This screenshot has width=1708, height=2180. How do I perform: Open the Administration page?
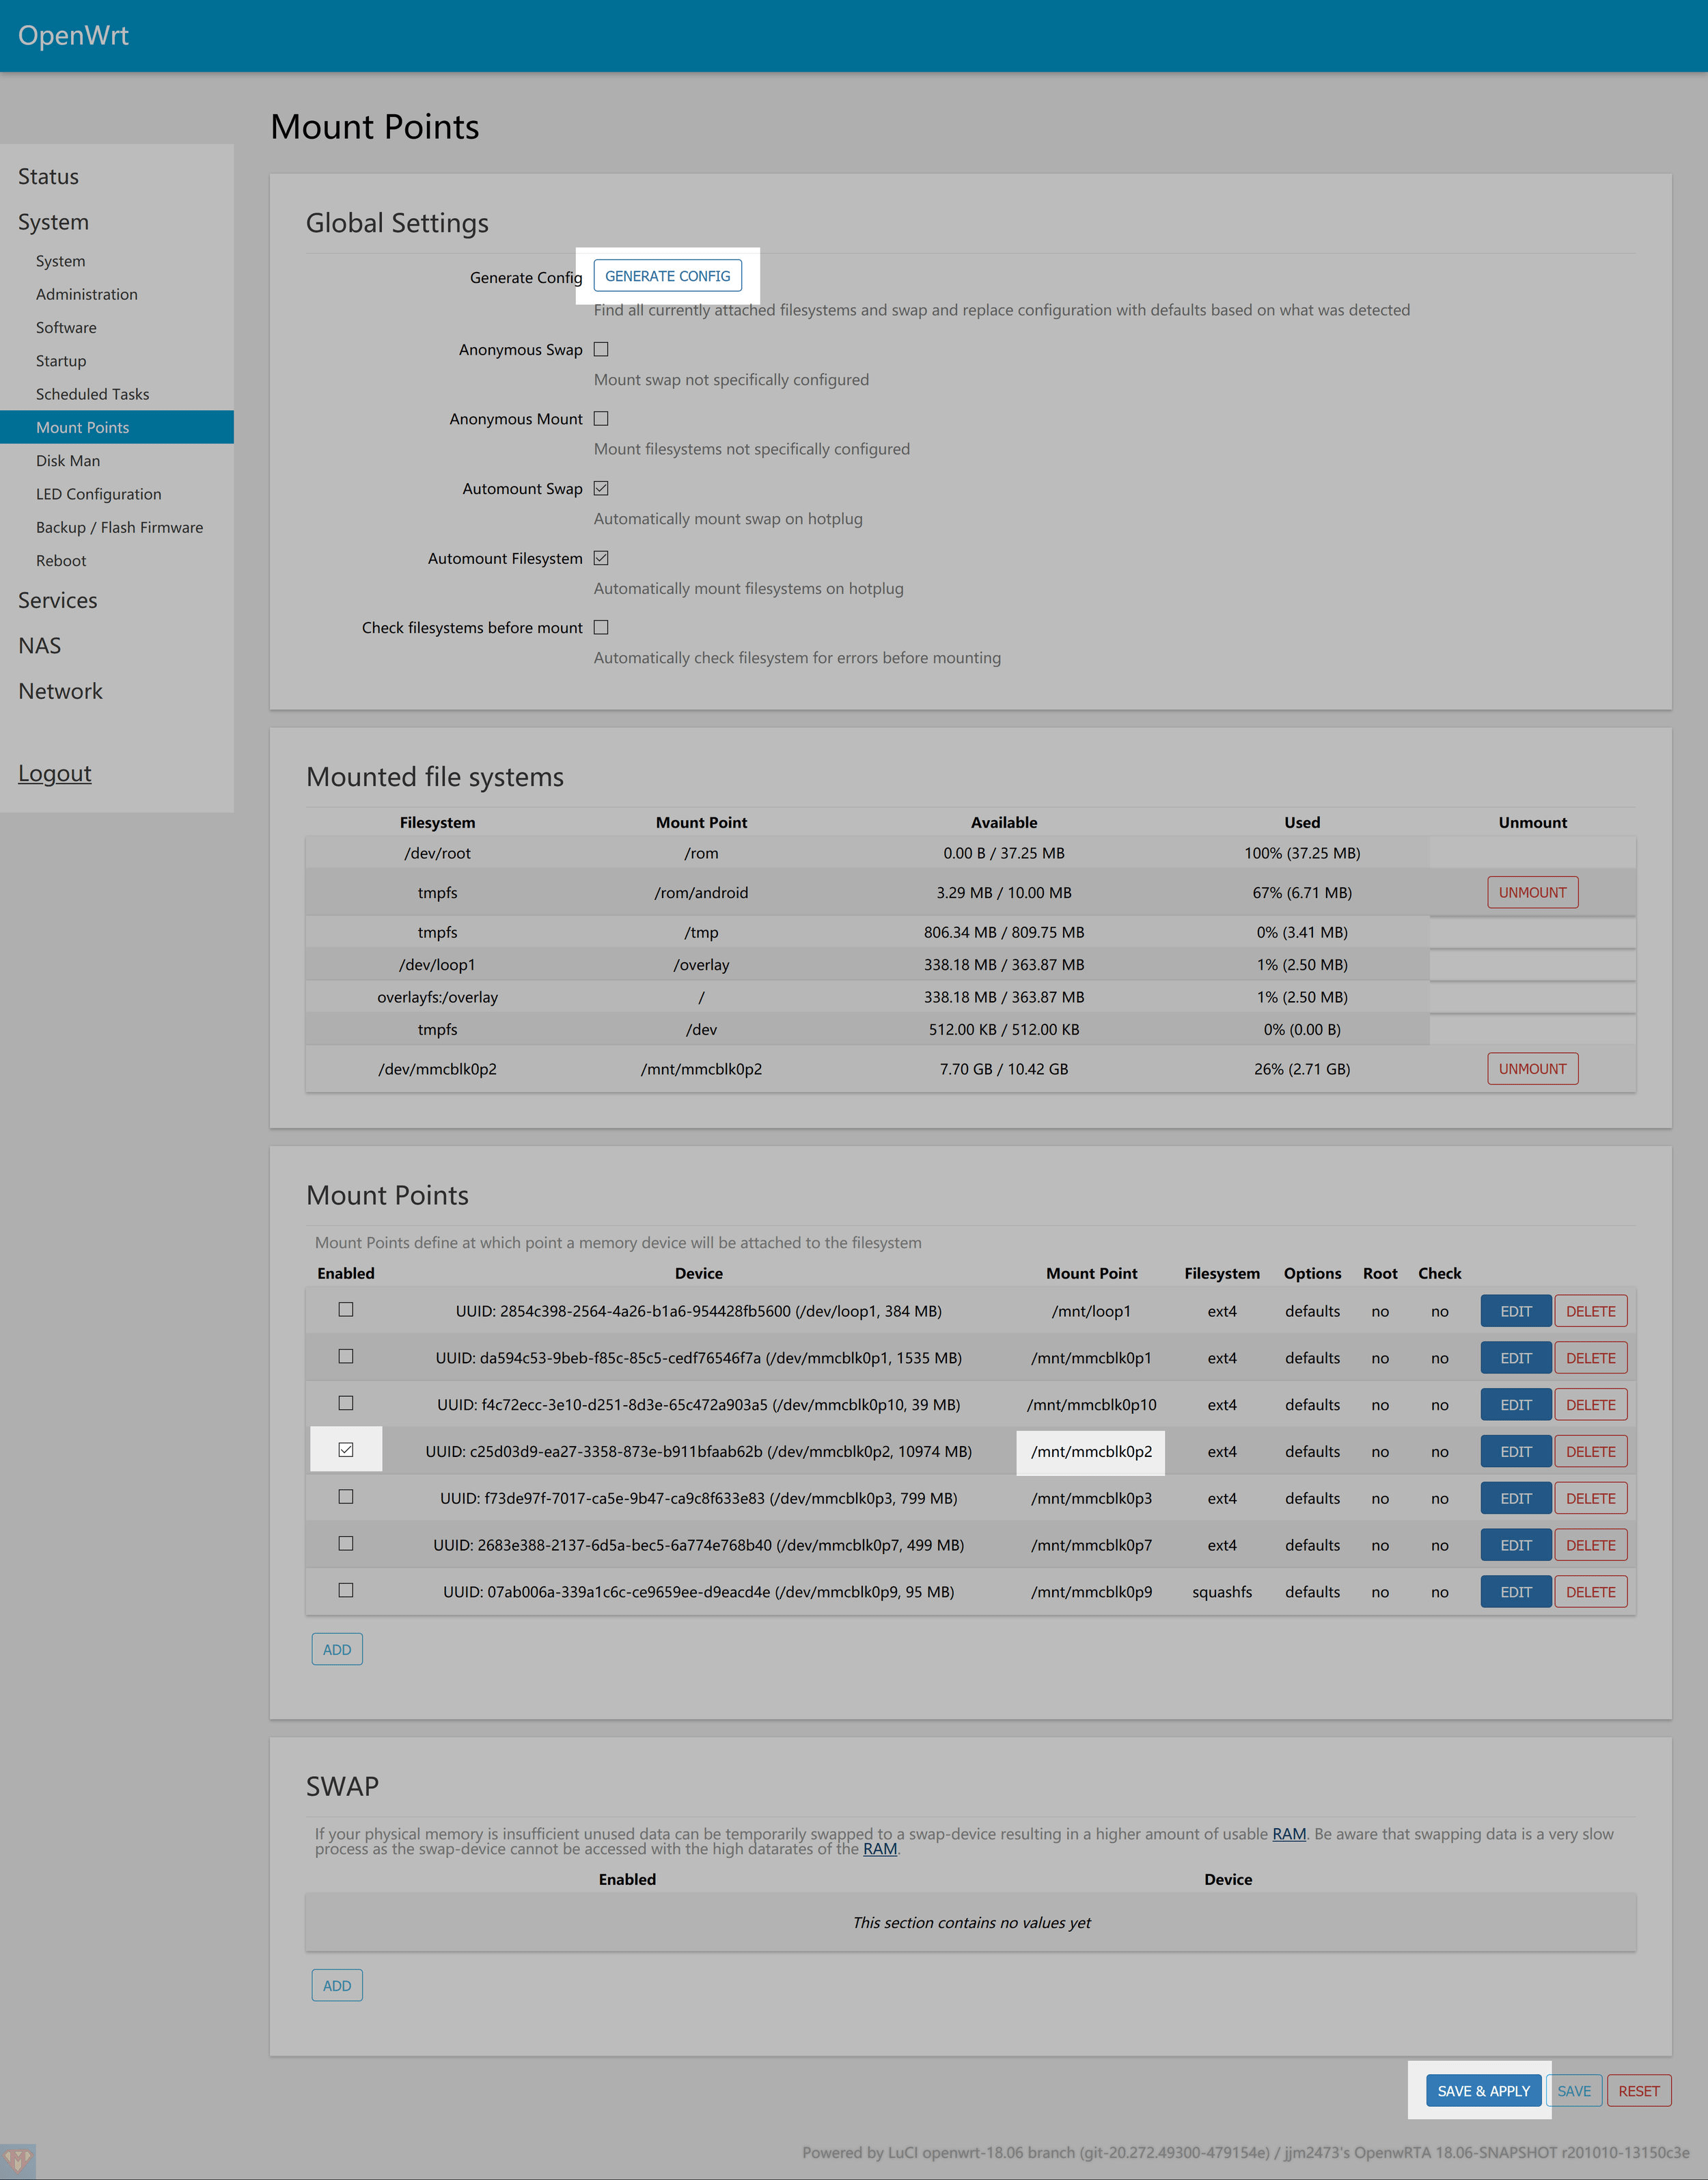[87, 294]
